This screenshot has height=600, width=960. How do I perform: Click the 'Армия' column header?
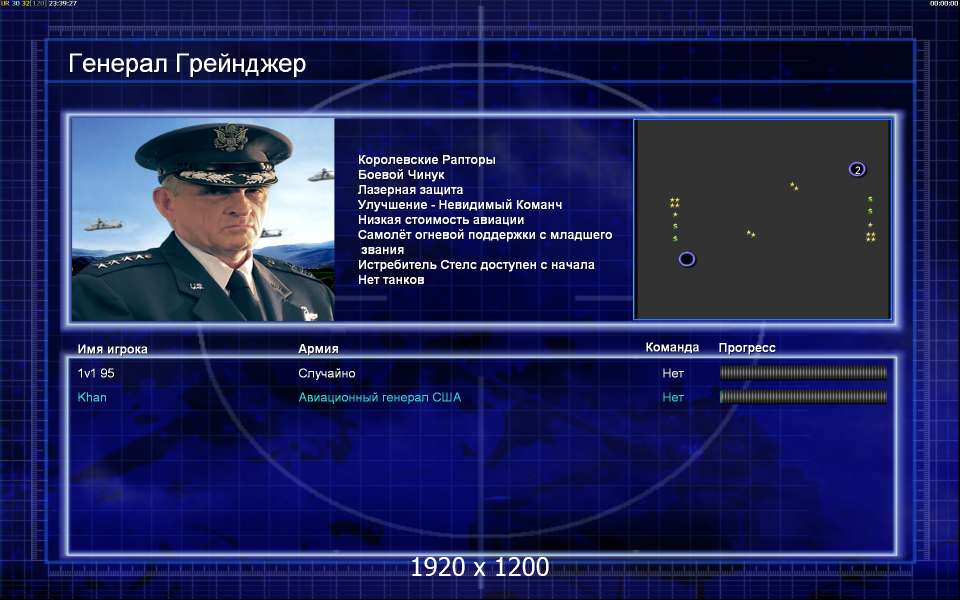pyautogui.click(x=318, y=348)
